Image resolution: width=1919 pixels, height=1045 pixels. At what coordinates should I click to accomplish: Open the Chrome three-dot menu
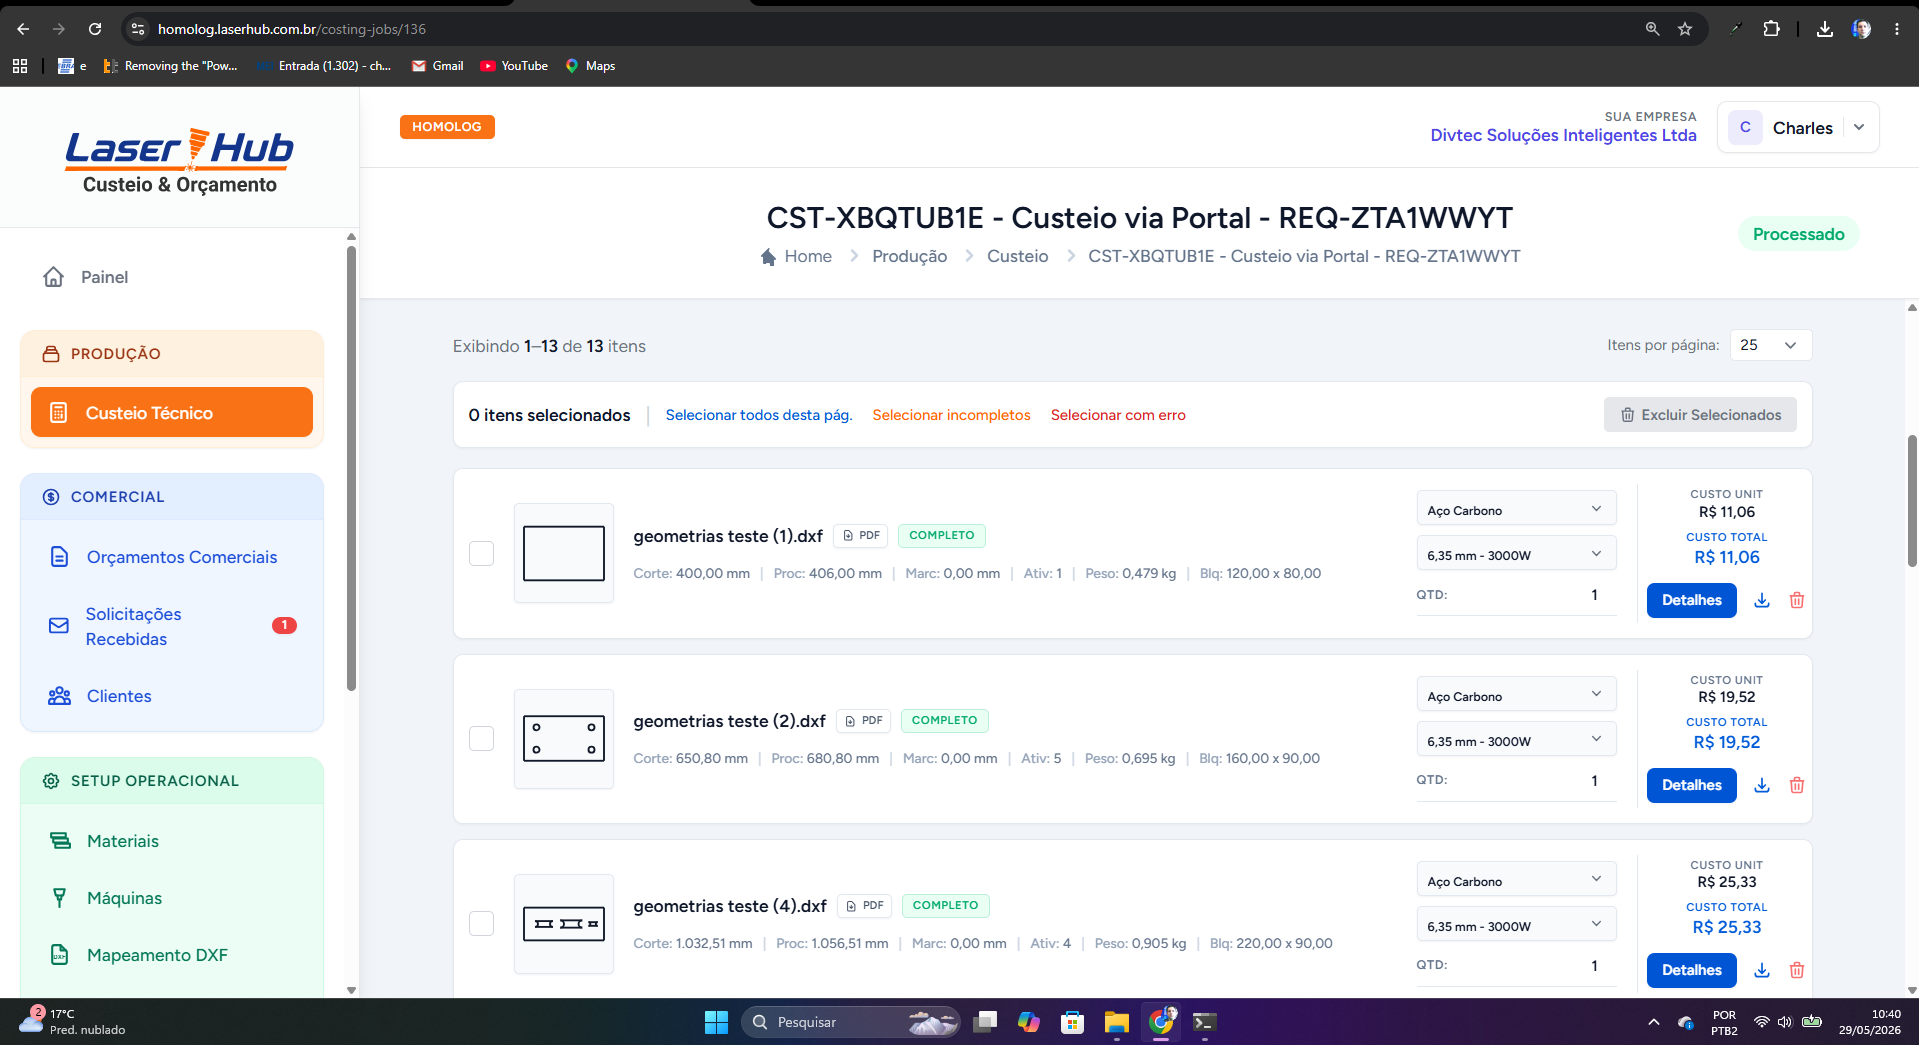coord(1896,29)
